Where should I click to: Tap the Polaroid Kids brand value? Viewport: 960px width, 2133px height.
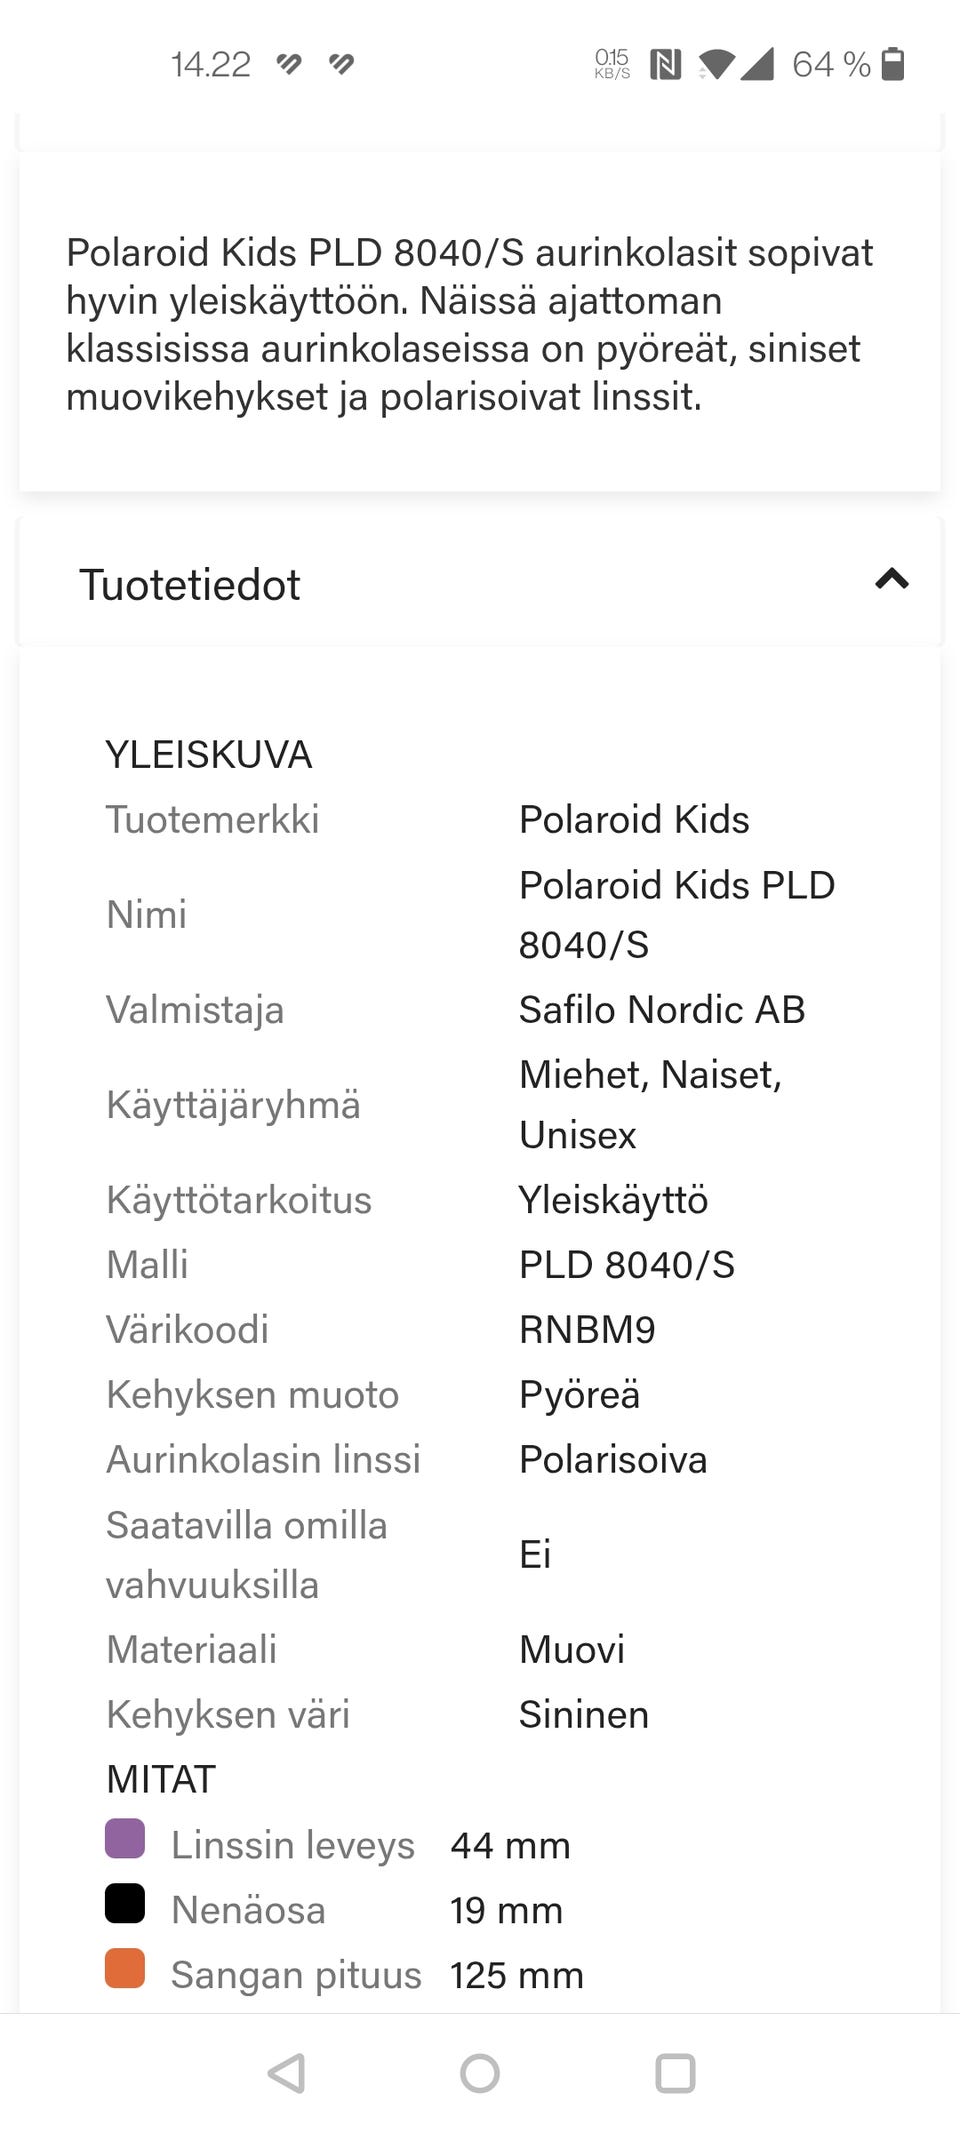(634, 820)
